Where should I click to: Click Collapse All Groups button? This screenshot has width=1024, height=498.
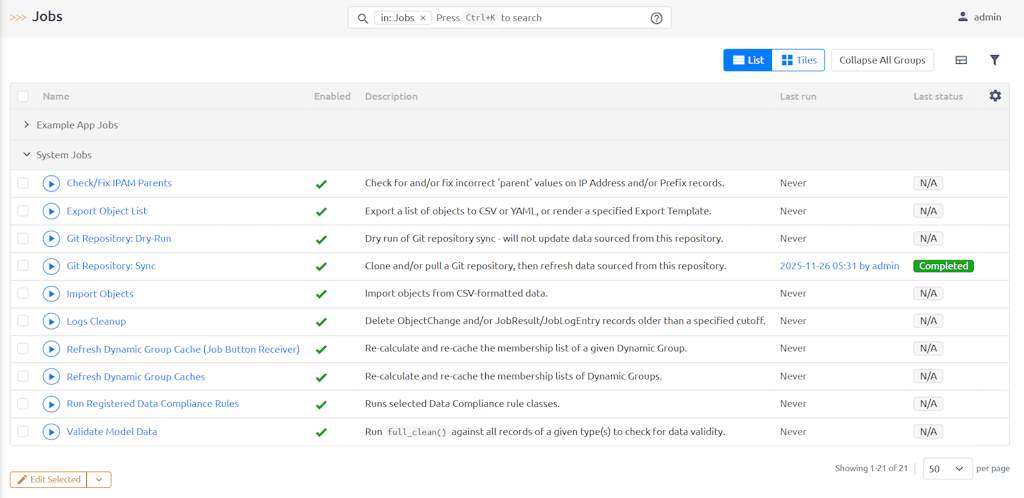click(x=882, y=60)
